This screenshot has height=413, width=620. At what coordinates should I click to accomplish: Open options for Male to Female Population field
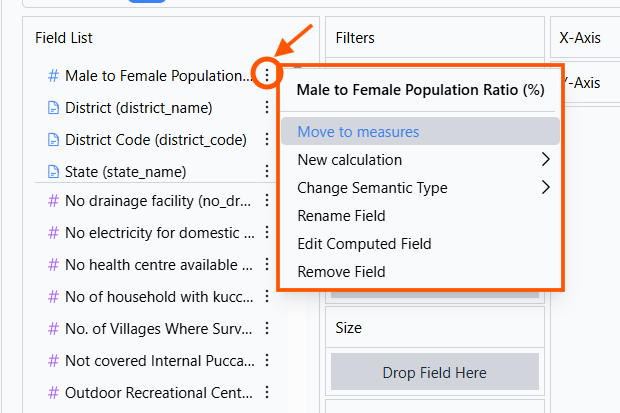(266, 75)
